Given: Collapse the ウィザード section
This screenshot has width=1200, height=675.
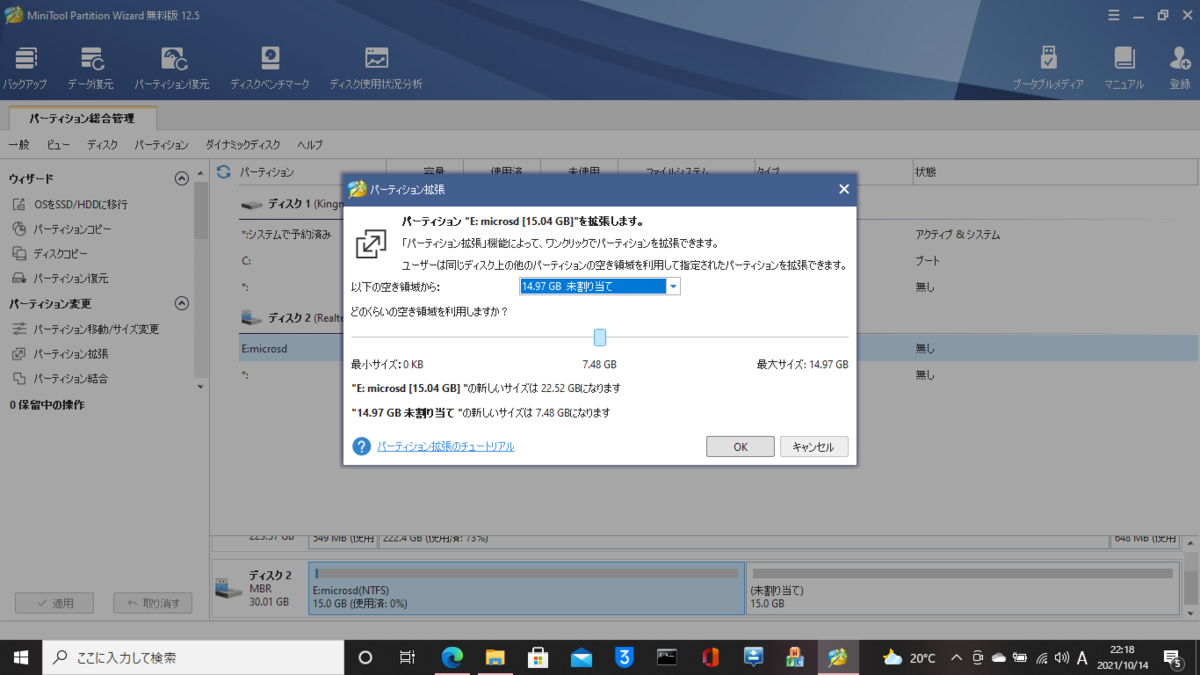Looking at the screenshot, I should [182, 177].
